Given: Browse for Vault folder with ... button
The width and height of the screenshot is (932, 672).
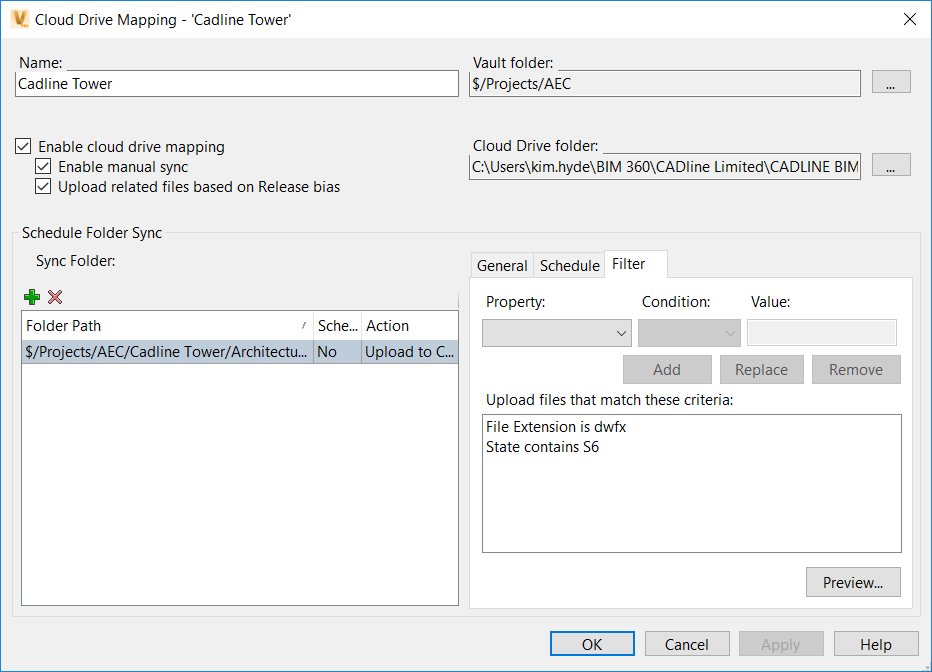Looking at the screenshot, I should (x=891, y=82).
